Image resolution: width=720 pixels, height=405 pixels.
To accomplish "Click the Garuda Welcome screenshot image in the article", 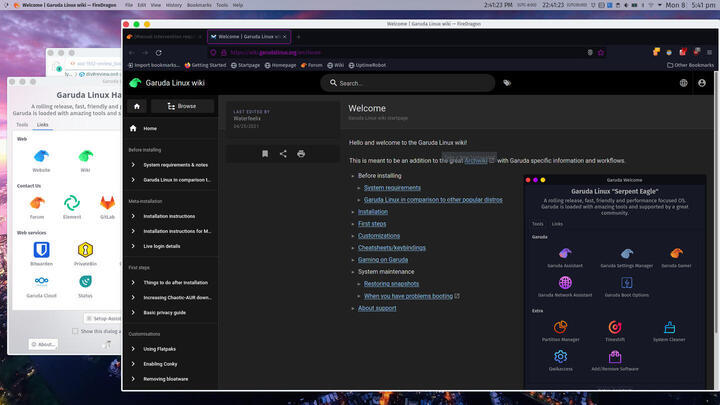I will pos(615,281).
